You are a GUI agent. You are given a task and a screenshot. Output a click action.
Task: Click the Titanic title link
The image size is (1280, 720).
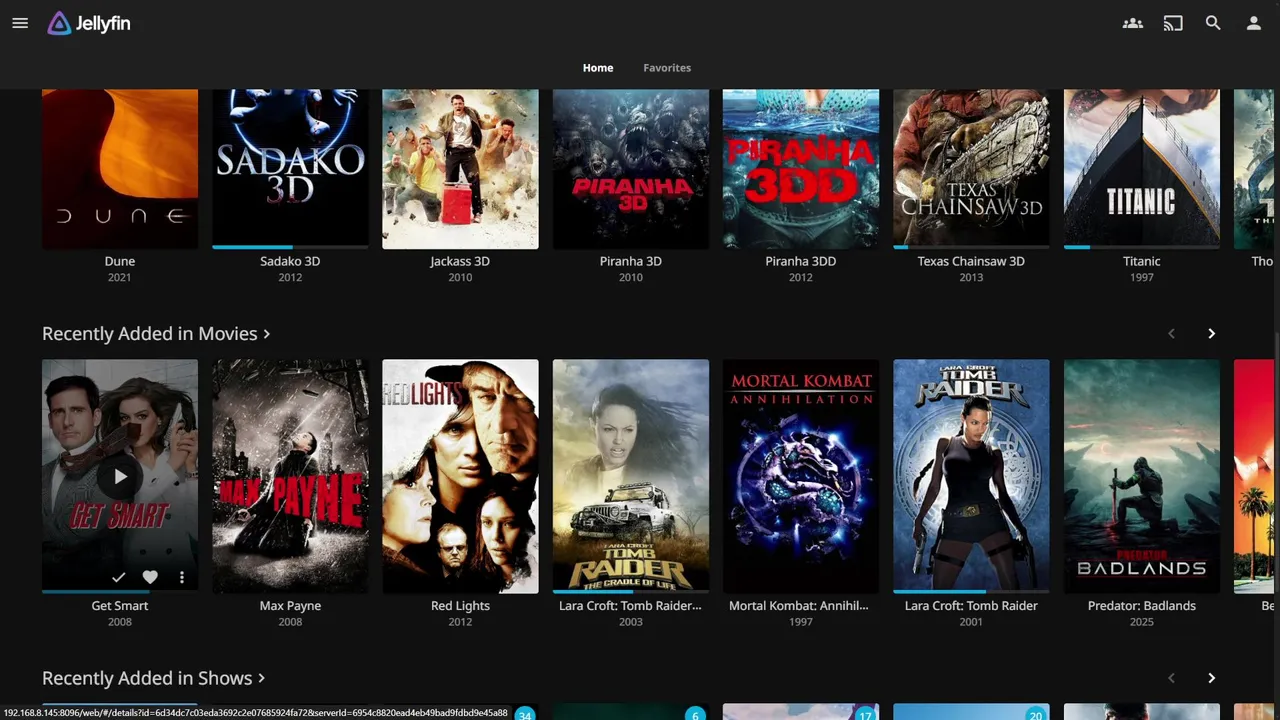coord(1142,261)
